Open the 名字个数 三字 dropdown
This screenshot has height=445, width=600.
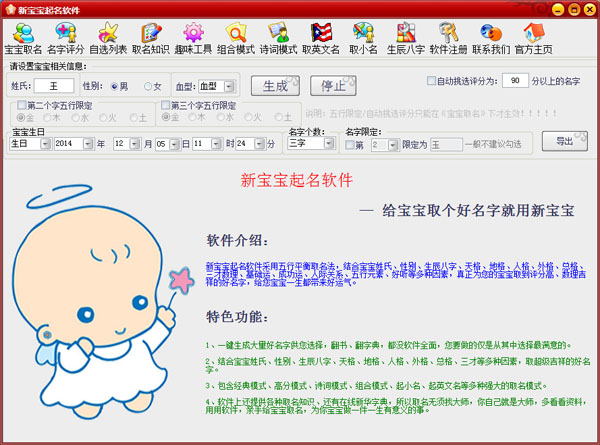click(x=327, y=143)
